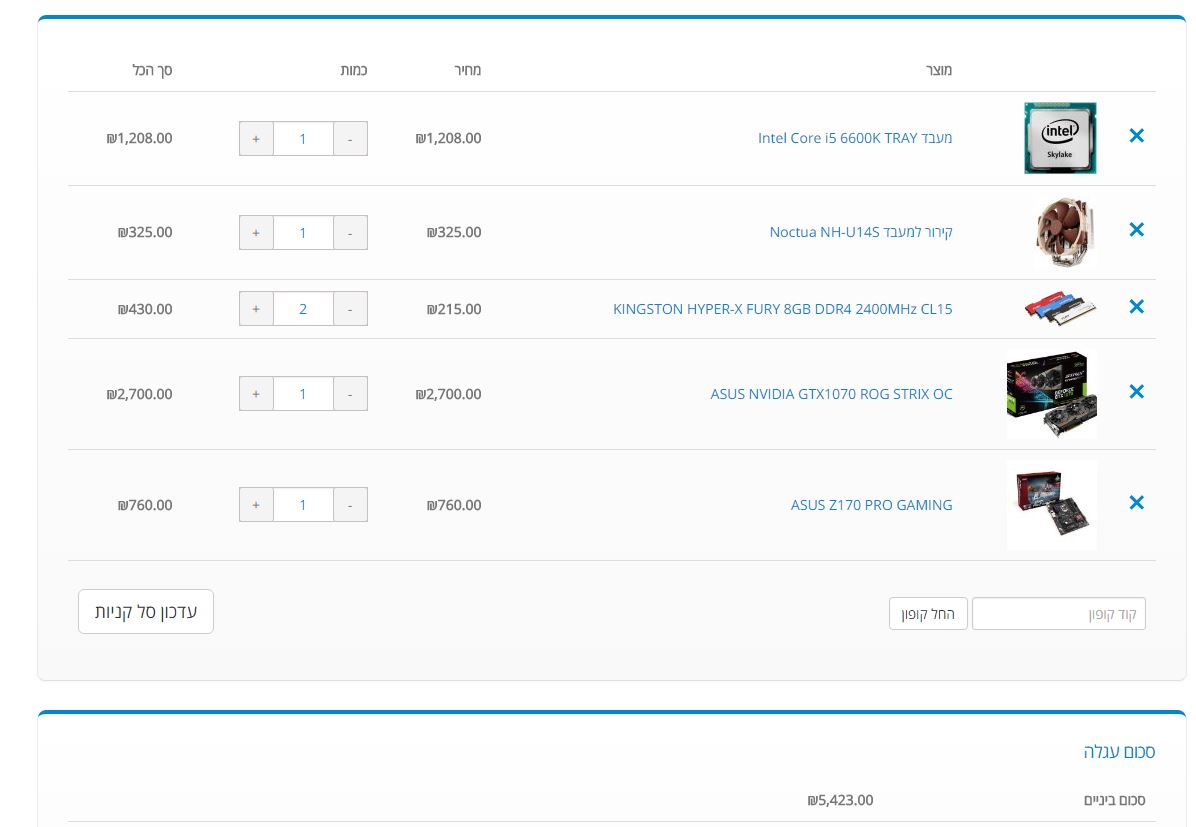This screenshot has width=1196, height=827.
Task: Remove Intel Core i5 6600K from cart
Action: tap(1136, 136)
